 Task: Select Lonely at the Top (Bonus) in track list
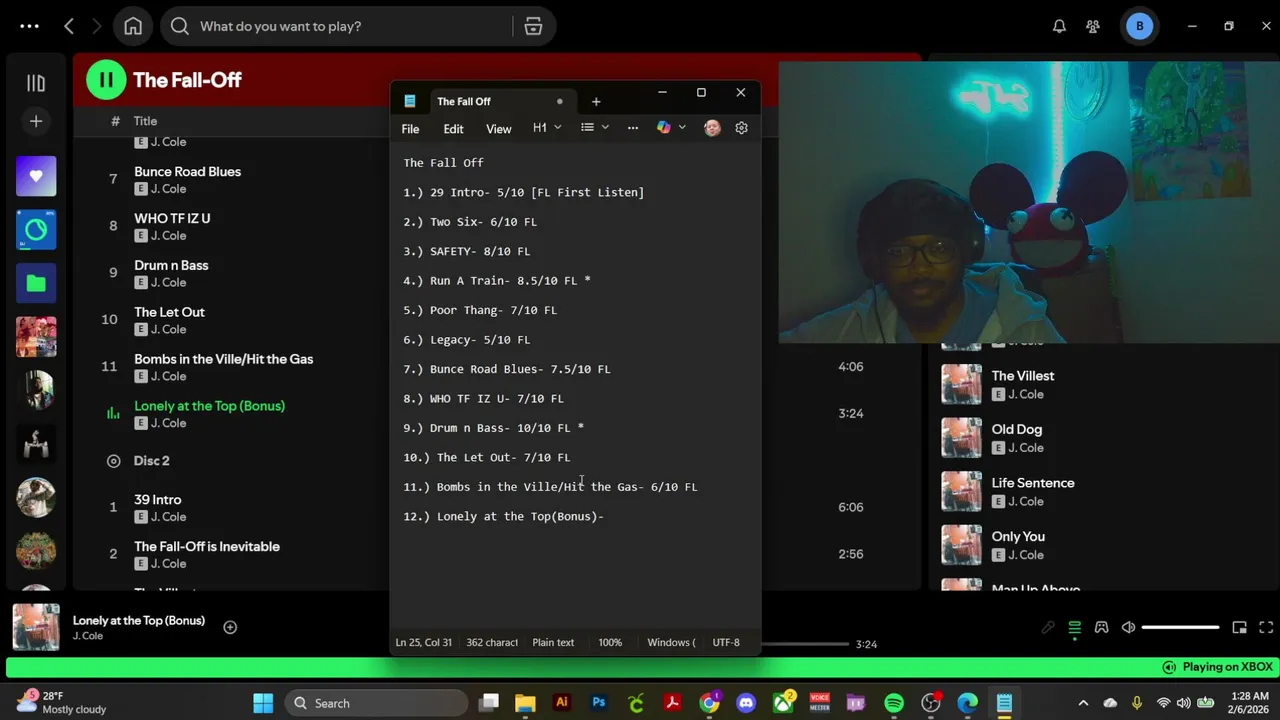tap(209, 406)
